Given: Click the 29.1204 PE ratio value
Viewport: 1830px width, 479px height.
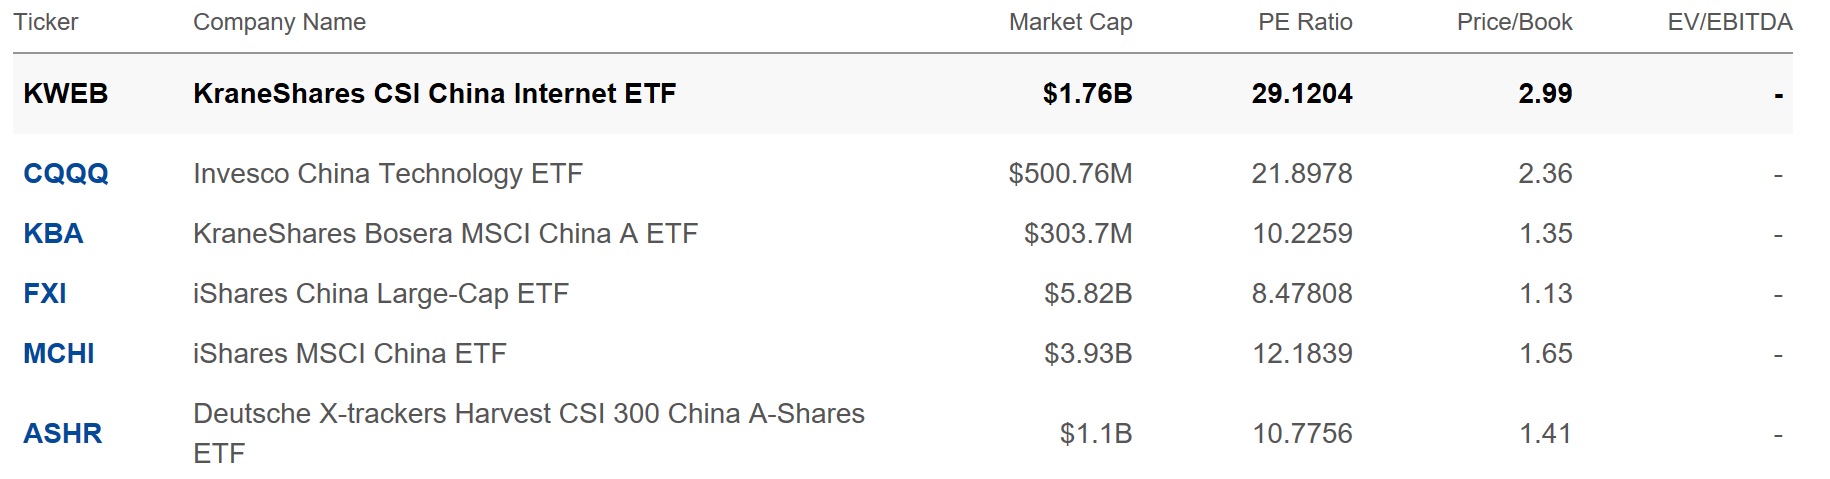Looking at the screenshot, I should [1301, 94].
